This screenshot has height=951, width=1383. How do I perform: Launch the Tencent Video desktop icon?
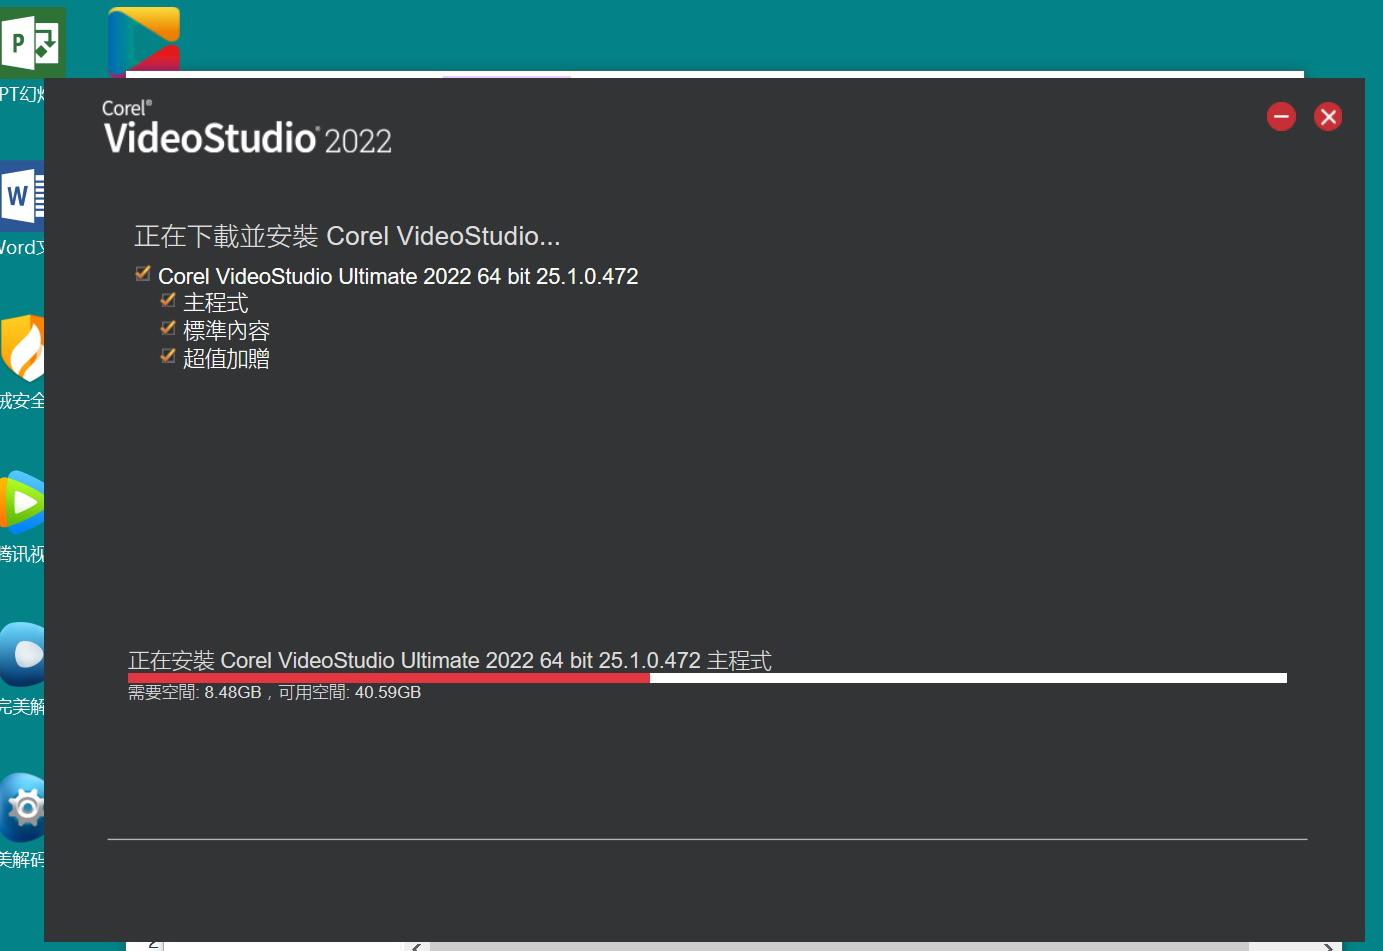pyautogui.click(x=22, y=501)
